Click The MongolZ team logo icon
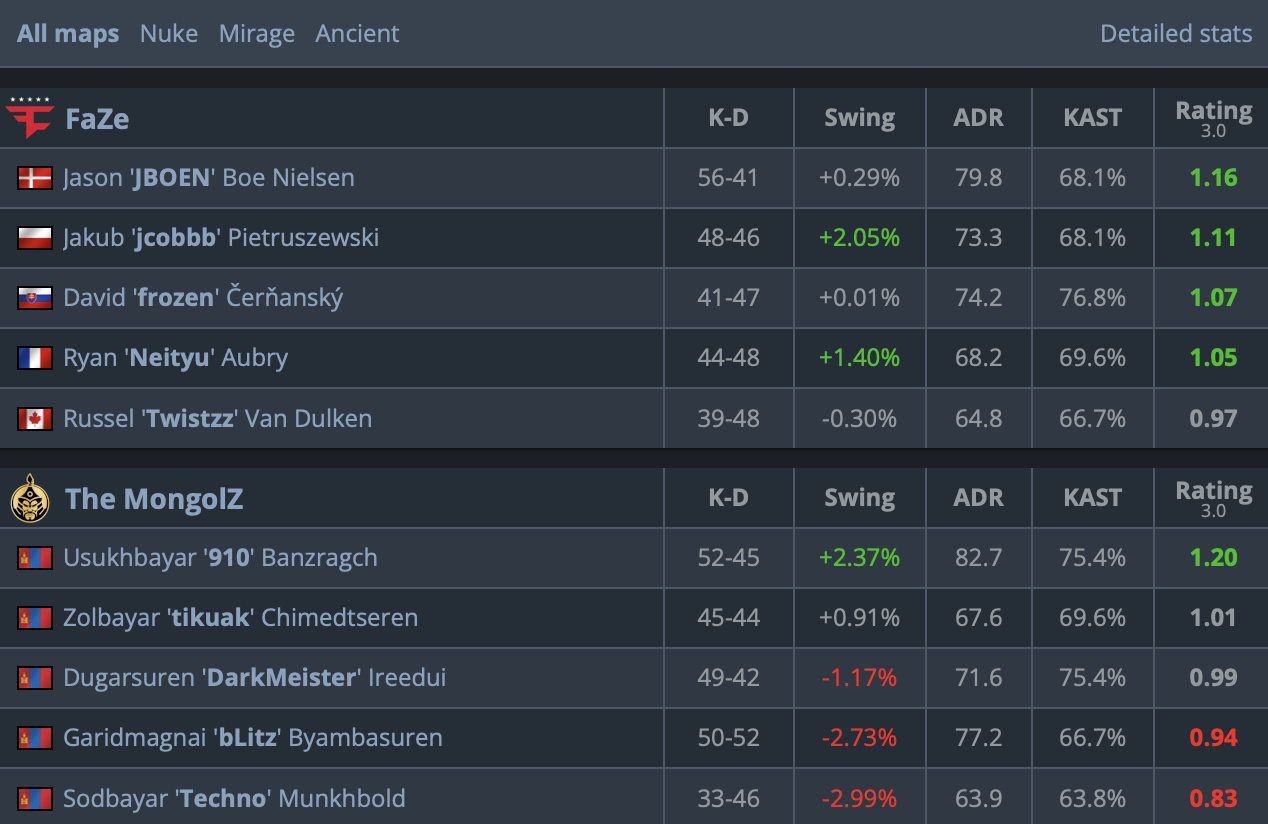1268x824 pixels. (30, 498)
